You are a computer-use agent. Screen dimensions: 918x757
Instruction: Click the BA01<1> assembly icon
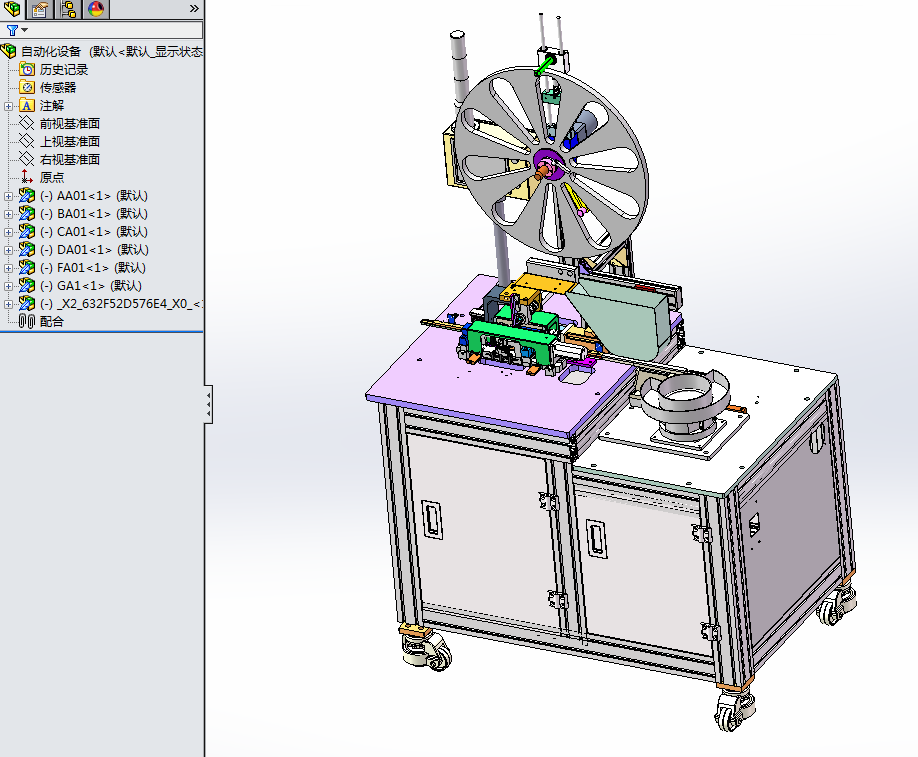27,214
